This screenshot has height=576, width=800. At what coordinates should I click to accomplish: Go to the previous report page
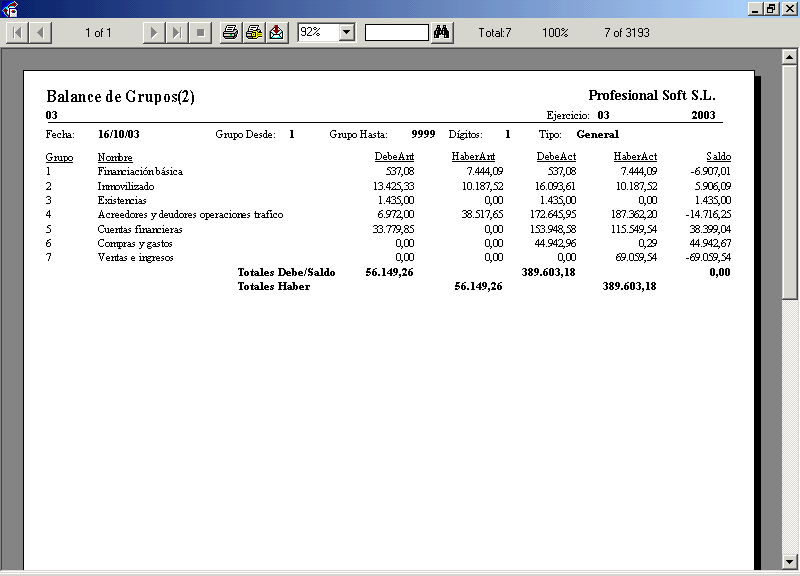coord(41,33)
